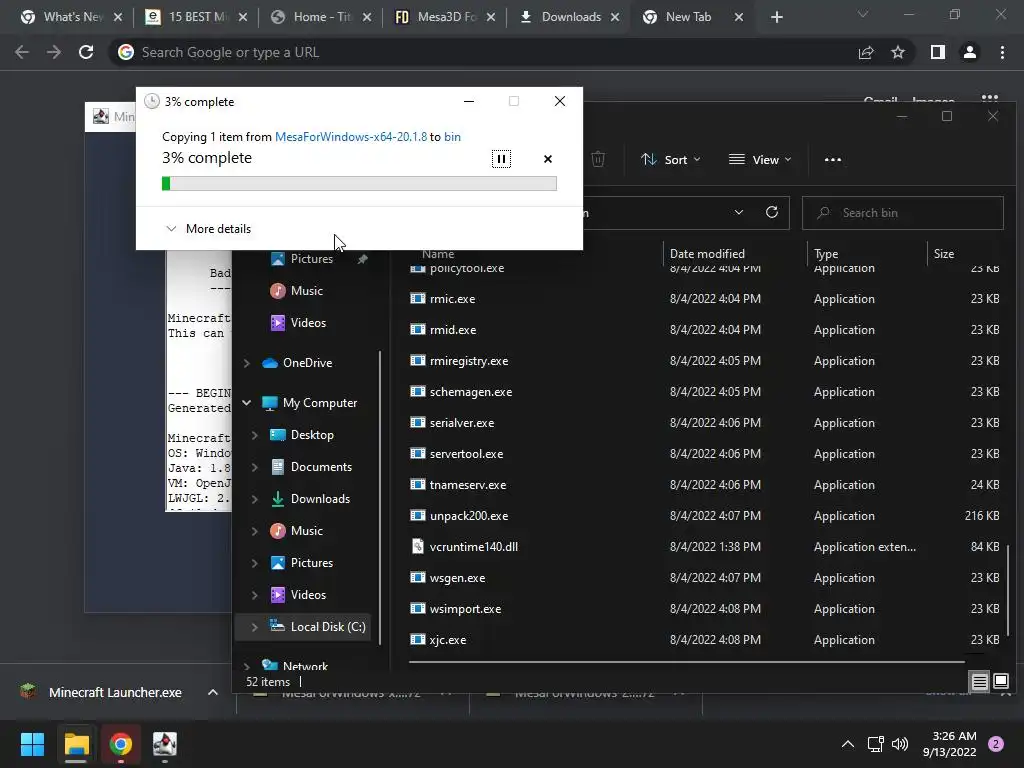1024x768 pixels.
Task: Focus the Search bin field
Action: [x=903, y=213]
